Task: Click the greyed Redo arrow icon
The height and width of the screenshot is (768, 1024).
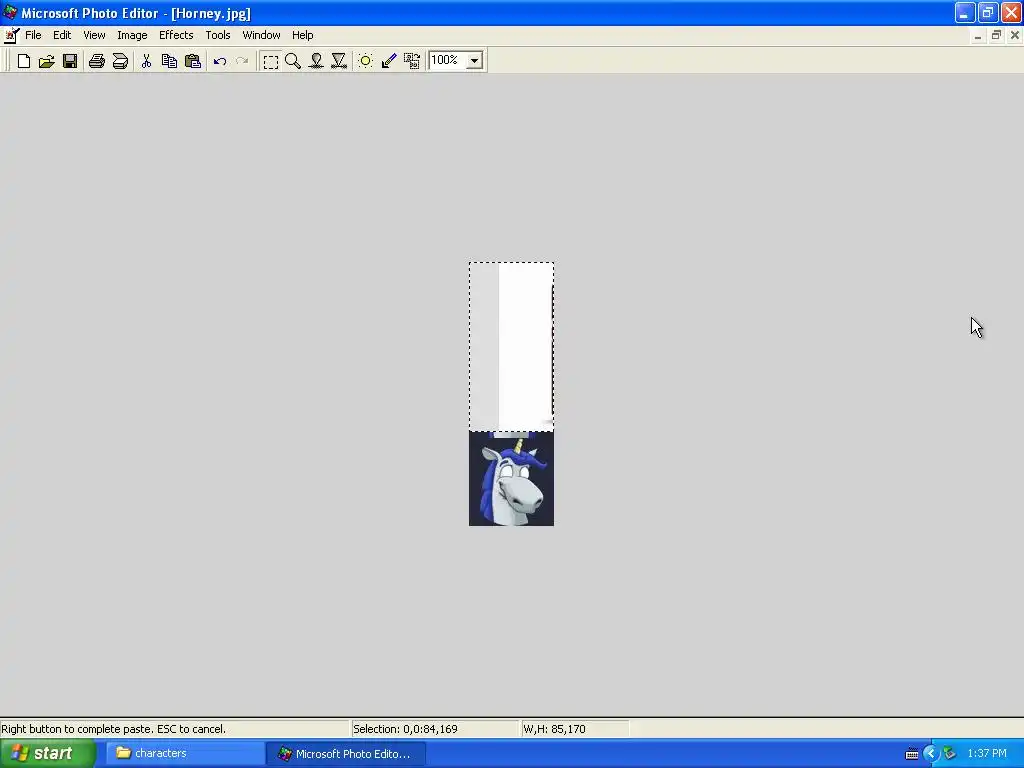Action: tap(242, 61)
